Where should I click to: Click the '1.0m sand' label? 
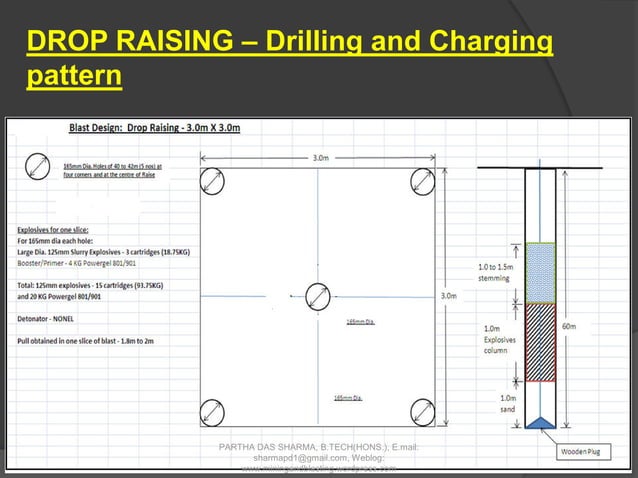click(508, 404)
